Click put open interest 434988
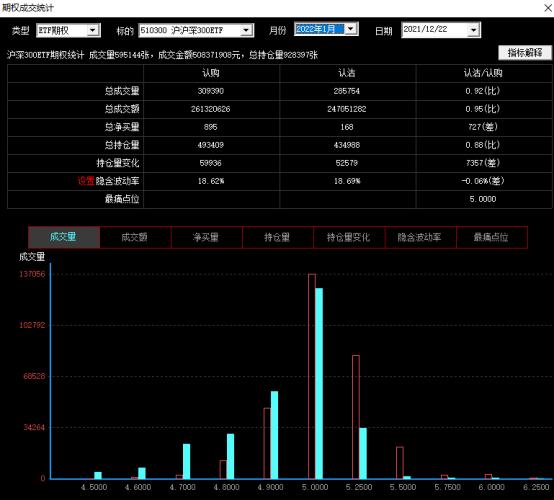554x500 pixels. (347, 145)
